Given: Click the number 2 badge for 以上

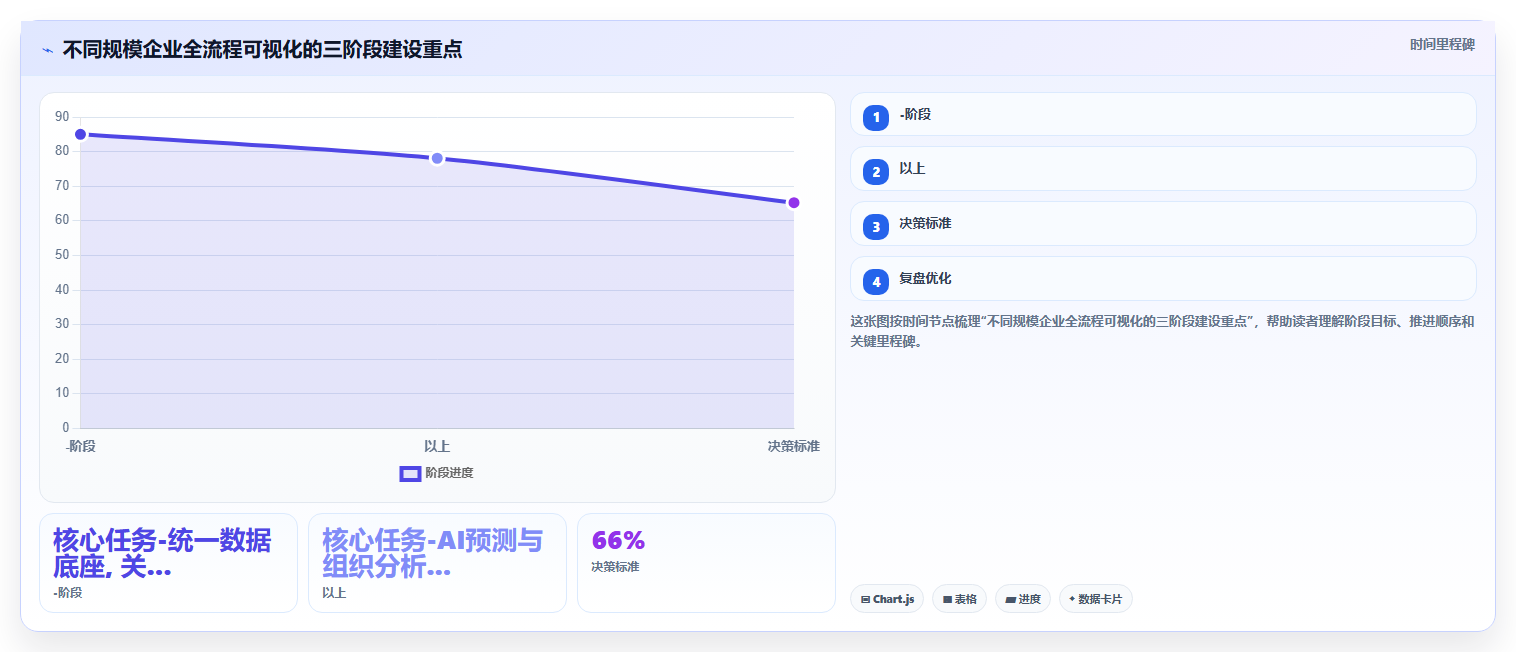Looking at the screenshot, I should [x=876, y=172].
